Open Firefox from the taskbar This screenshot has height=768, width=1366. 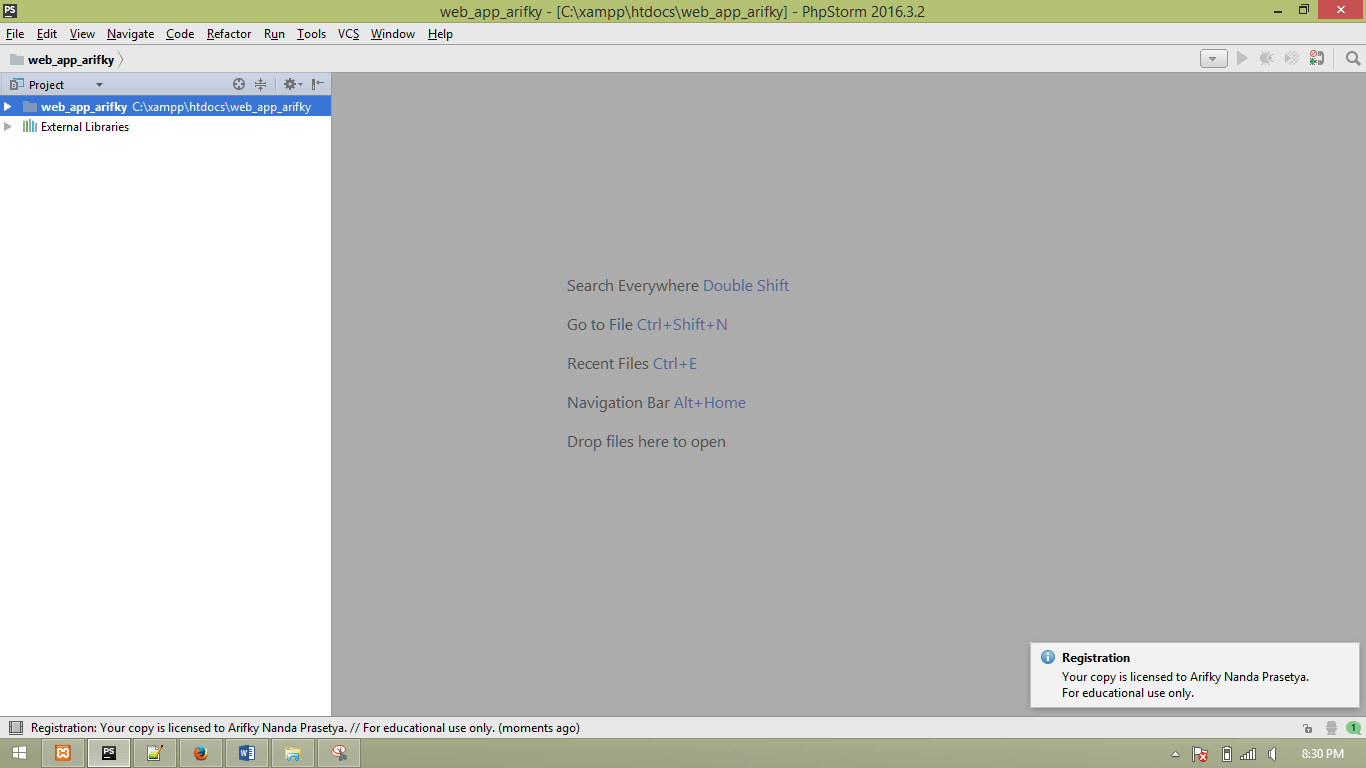[x=201, y=753]
